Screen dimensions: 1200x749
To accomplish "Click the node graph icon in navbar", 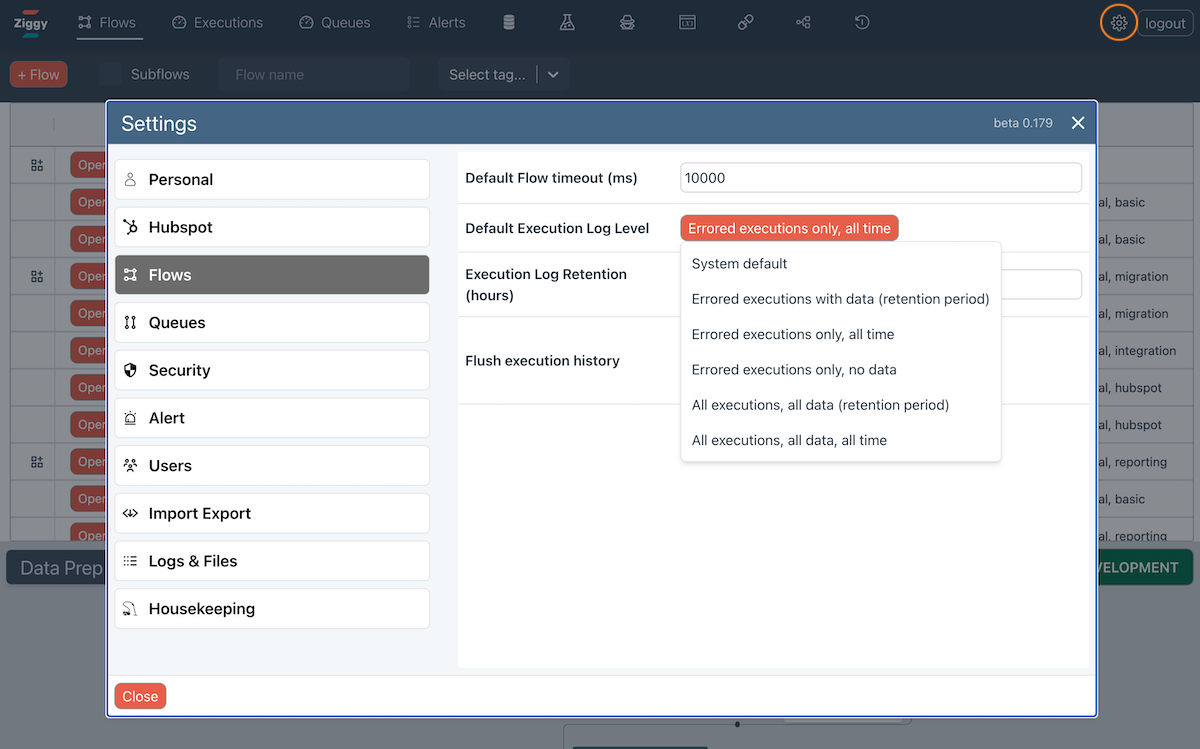I will (803, 22).
